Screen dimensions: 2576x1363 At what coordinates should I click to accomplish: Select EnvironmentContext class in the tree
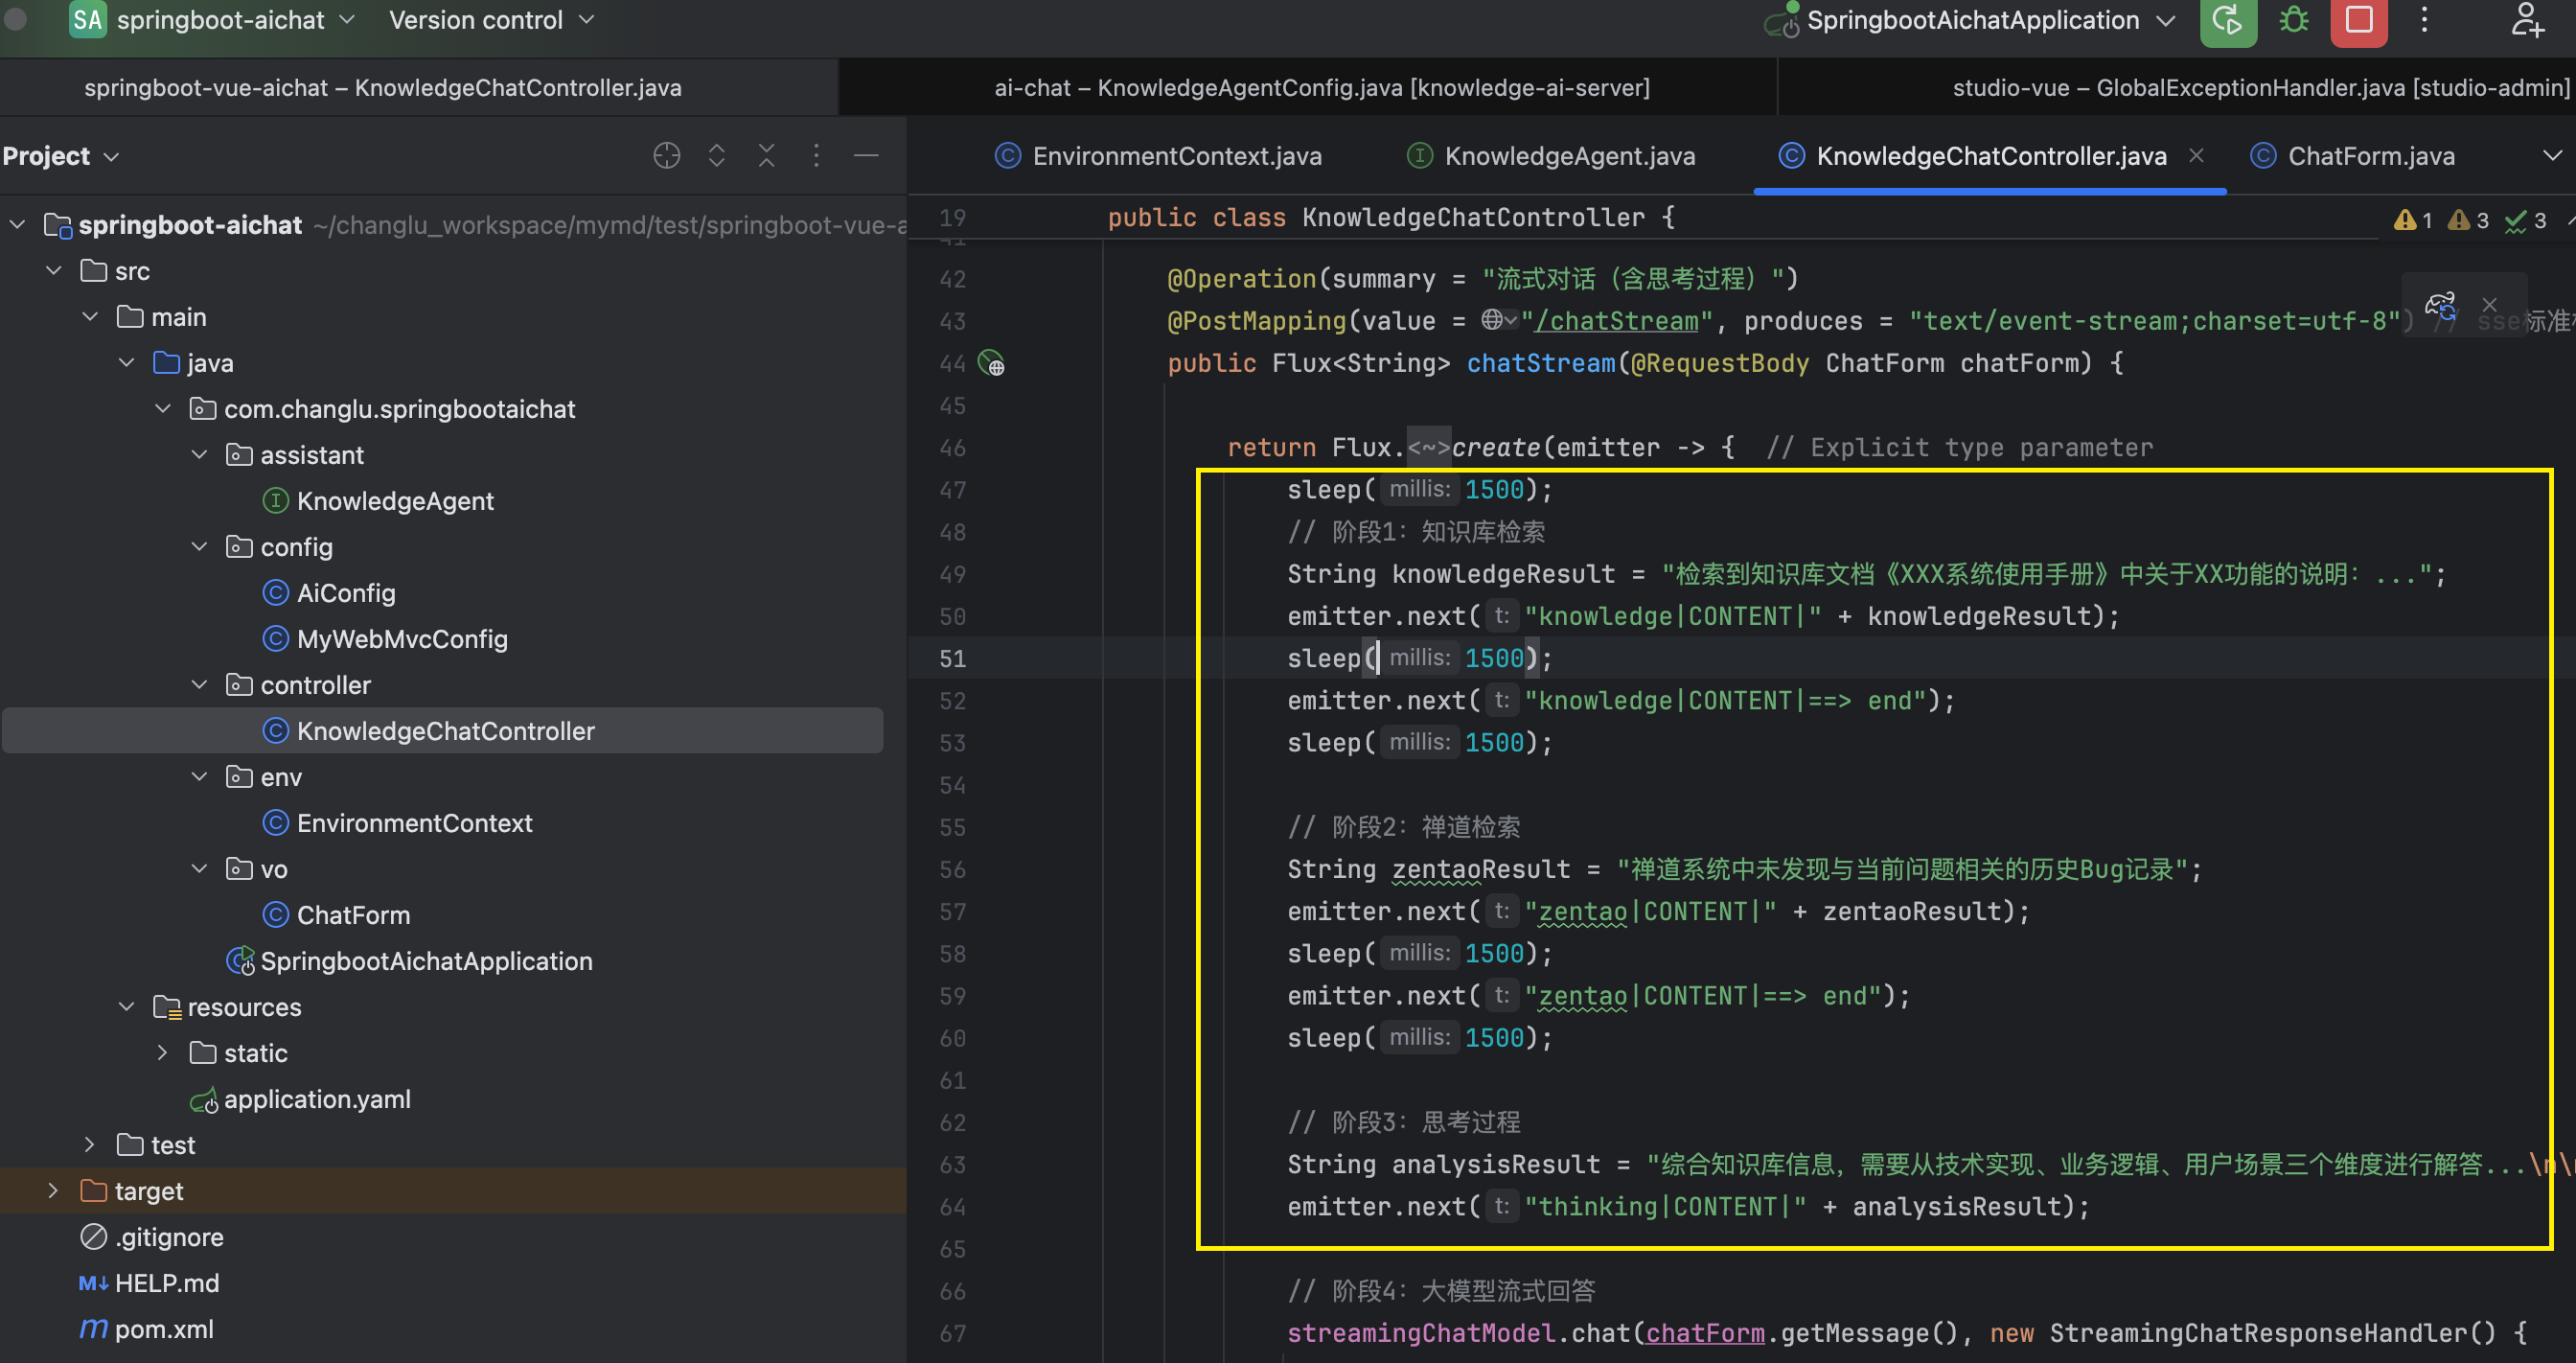414,823
